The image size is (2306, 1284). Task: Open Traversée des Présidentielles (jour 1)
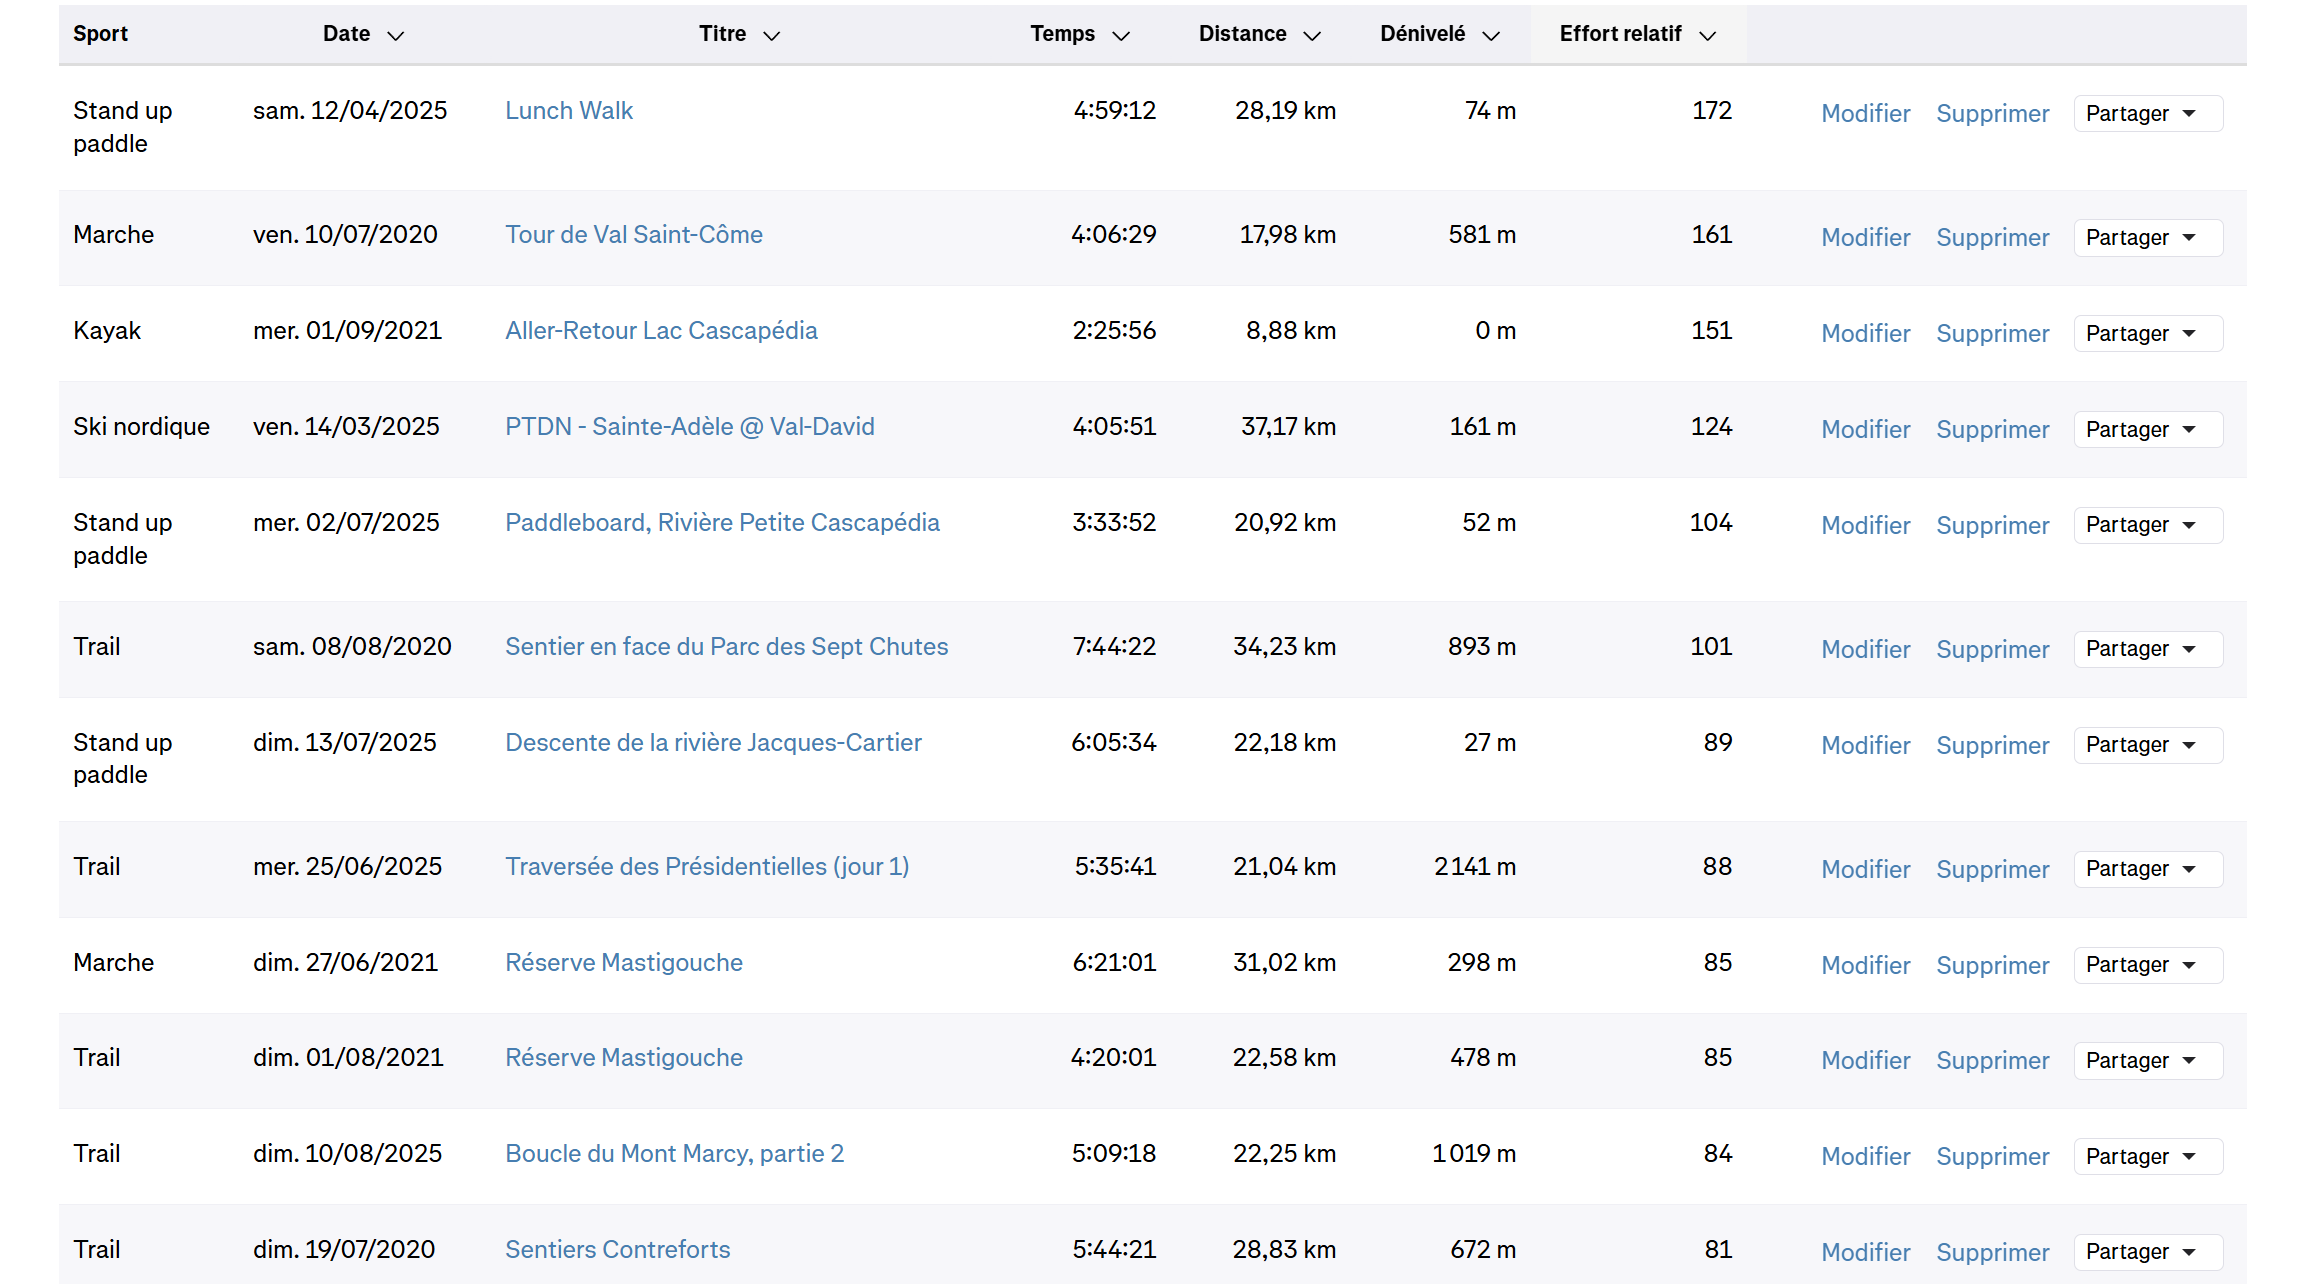(706, 867)
